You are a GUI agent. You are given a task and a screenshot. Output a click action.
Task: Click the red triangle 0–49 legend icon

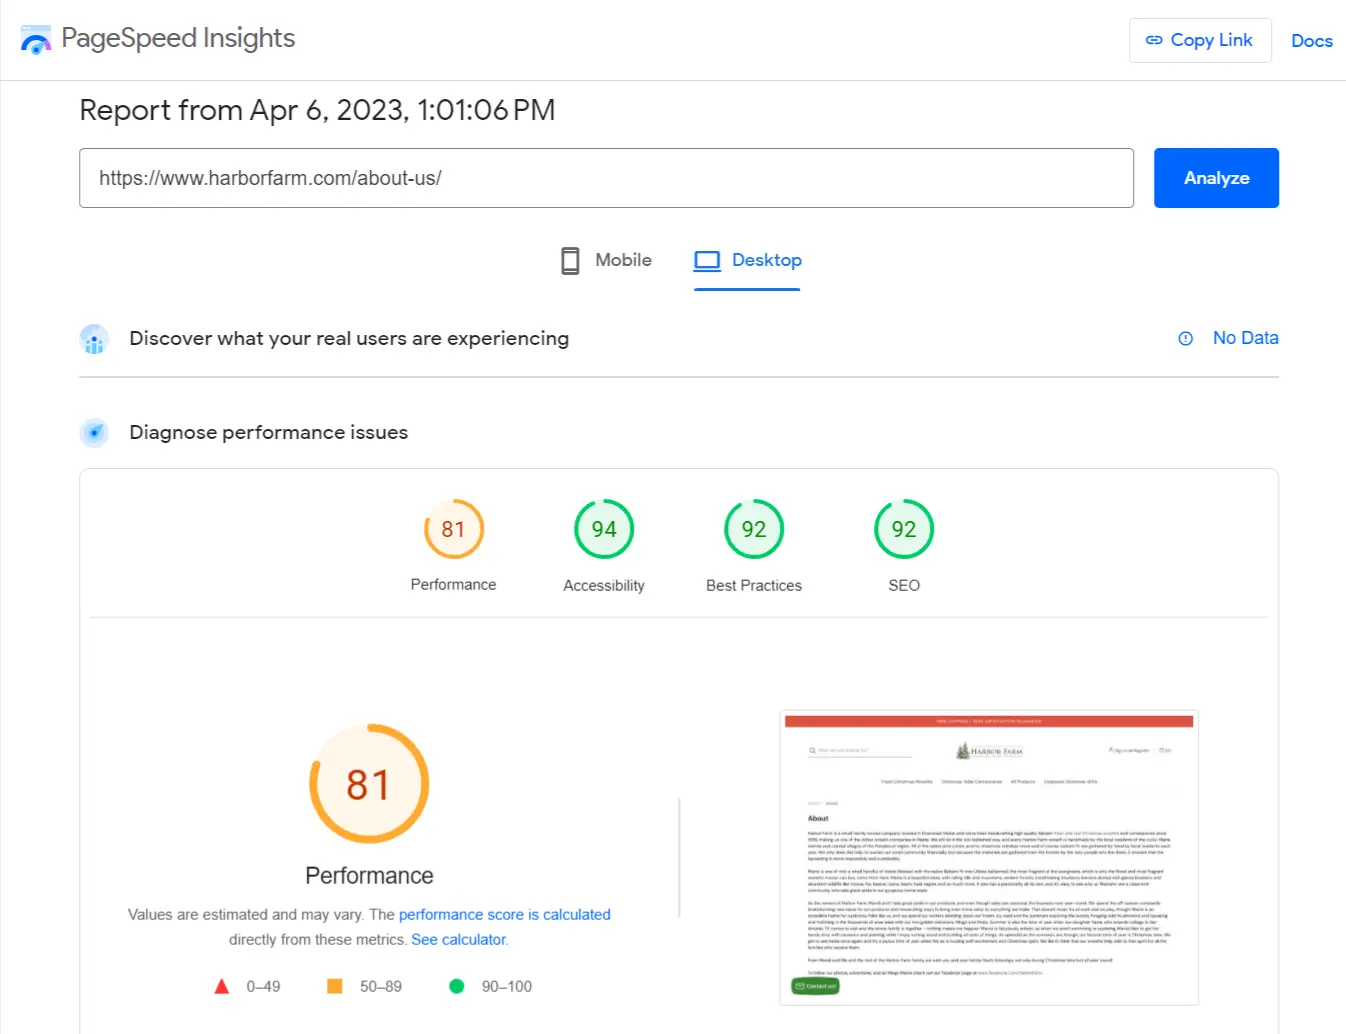point(222,987)
